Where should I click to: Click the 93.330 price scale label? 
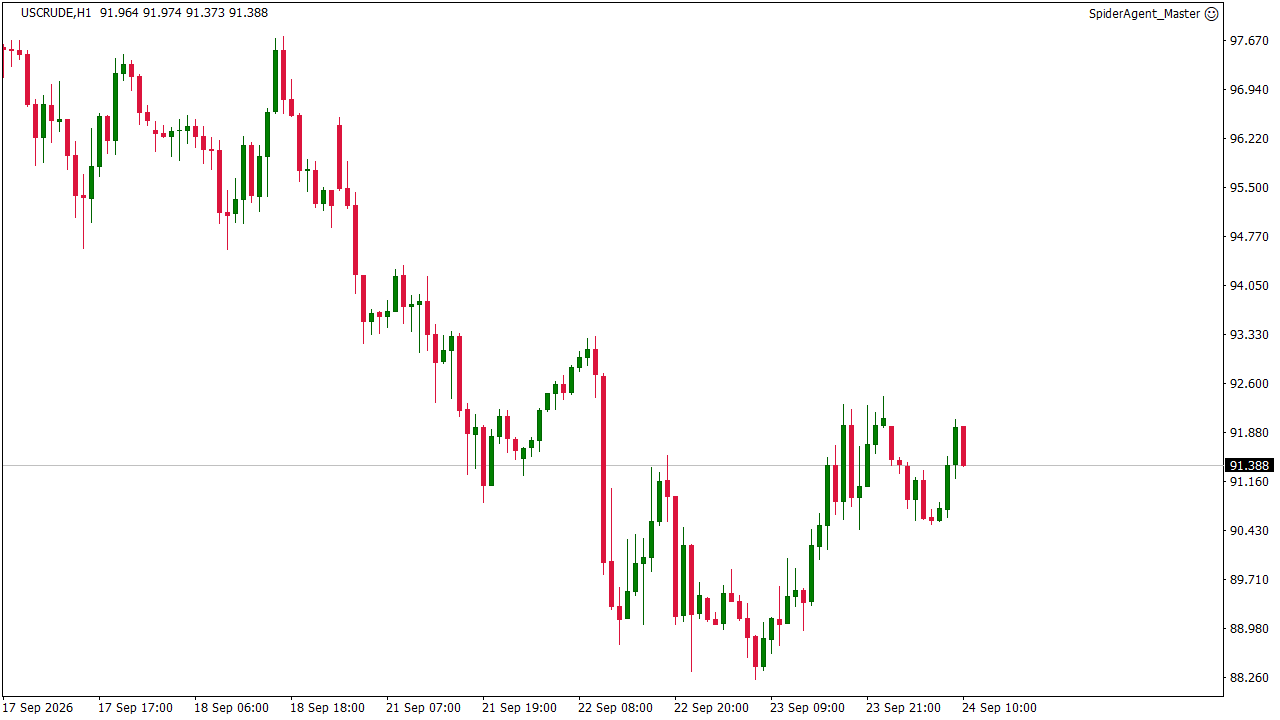(x=1249, y=334)
